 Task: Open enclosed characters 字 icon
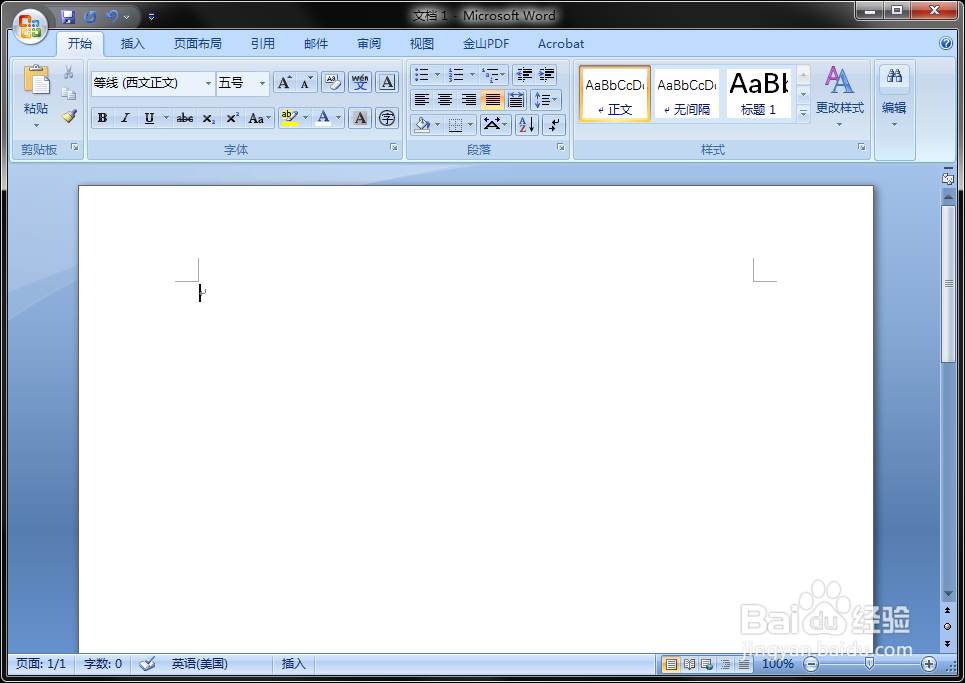(x=386, y=118)
